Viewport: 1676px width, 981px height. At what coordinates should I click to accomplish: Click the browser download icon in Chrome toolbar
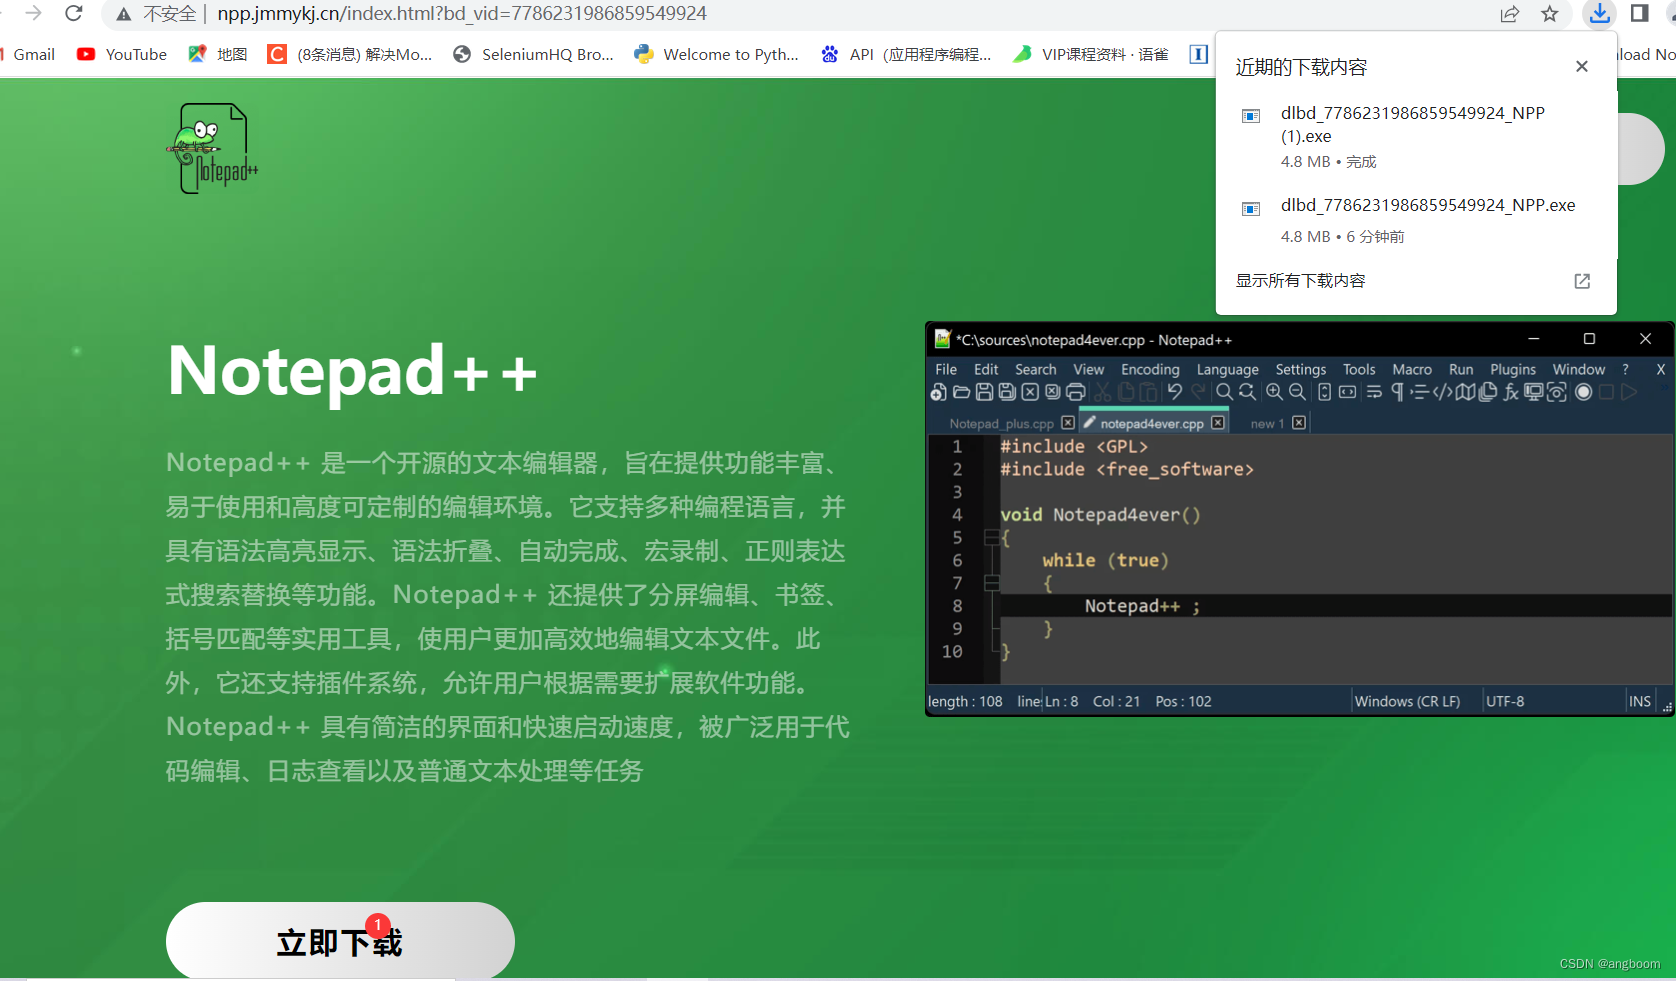[1600, 13]
